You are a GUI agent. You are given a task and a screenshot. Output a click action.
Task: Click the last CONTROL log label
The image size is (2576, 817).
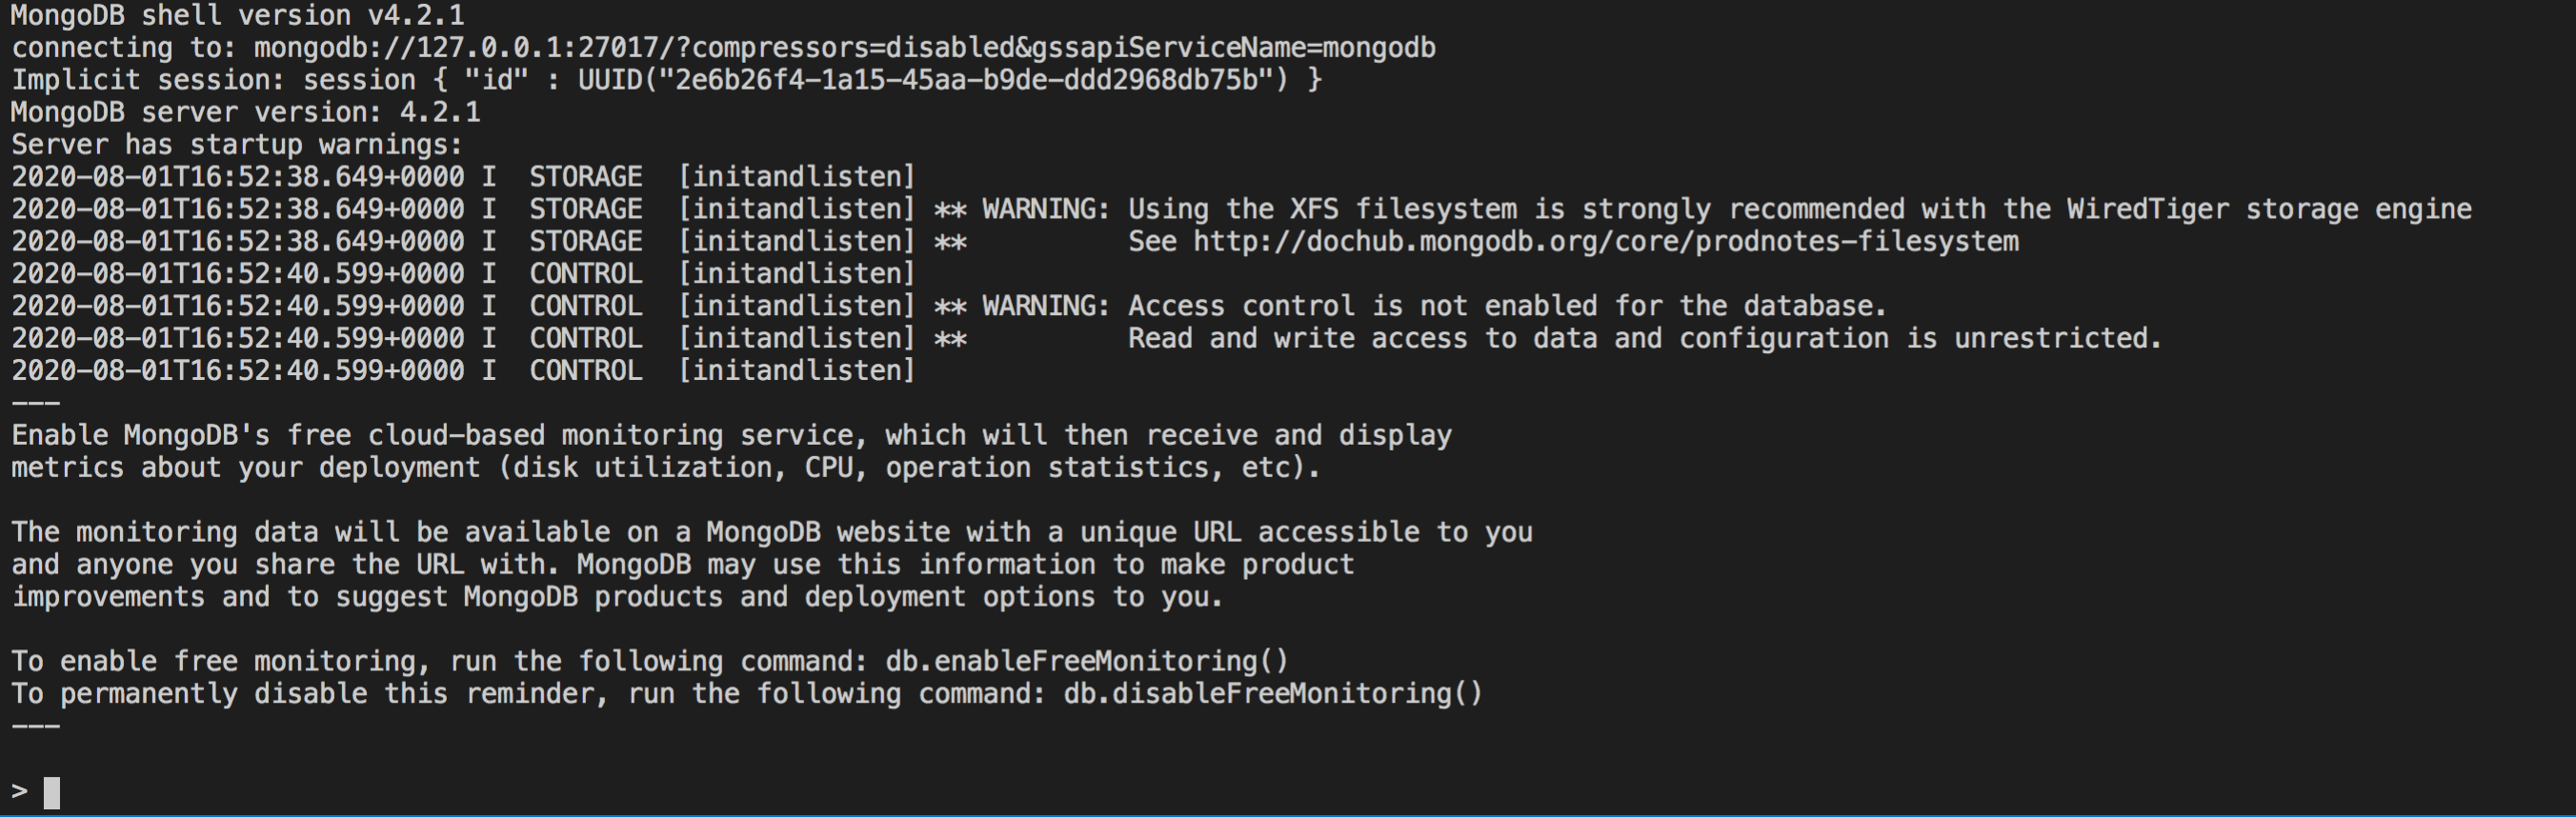click(x=586, y=371)
